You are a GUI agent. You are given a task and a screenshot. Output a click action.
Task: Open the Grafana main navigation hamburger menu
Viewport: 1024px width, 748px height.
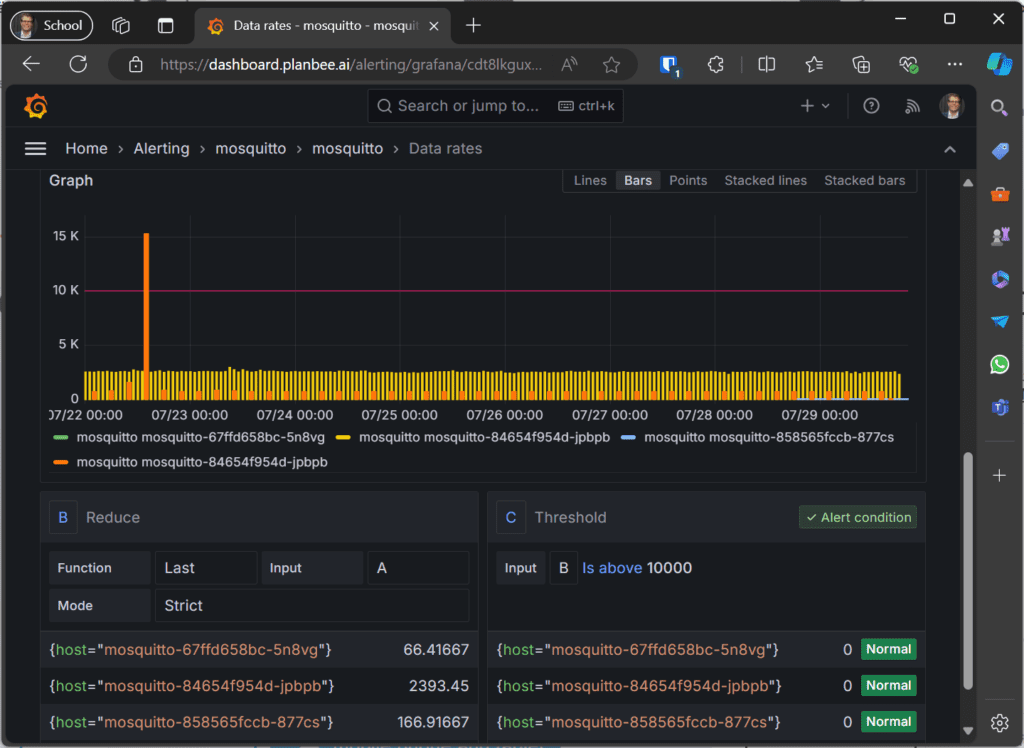point(35,148)
